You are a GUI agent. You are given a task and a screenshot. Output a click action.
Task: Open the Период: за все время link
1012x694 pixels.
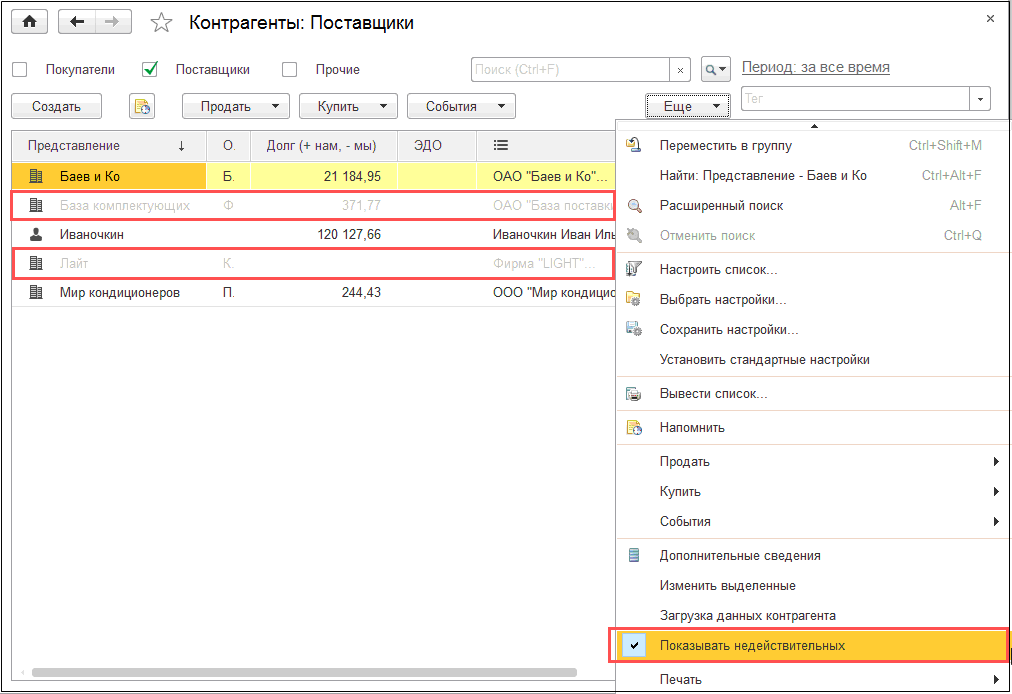coord(815,68)
